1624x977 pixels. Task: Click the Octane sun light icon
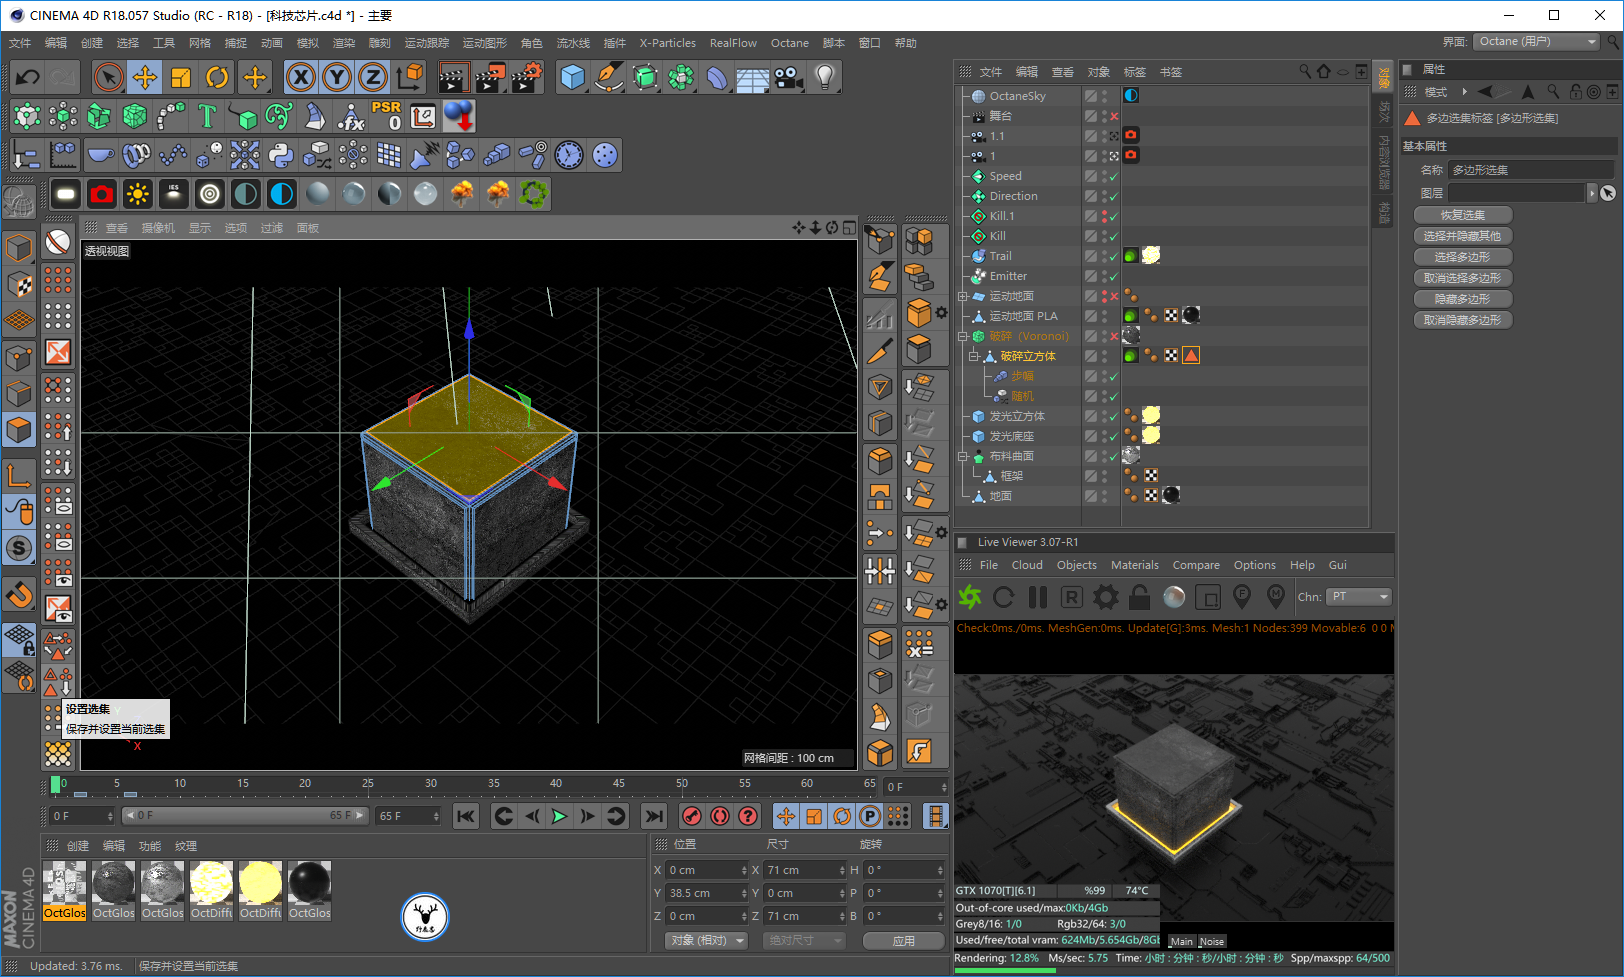138,193
